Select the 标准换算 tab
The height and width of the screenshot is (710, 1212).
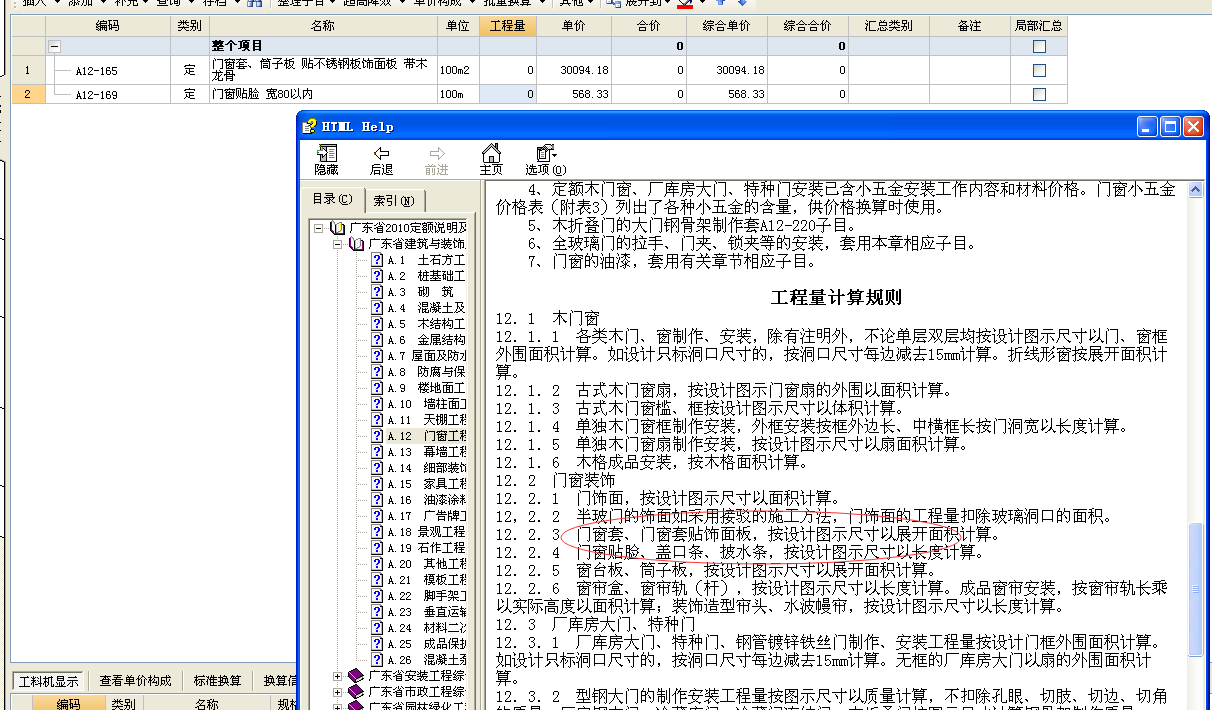tap(218, 681)
